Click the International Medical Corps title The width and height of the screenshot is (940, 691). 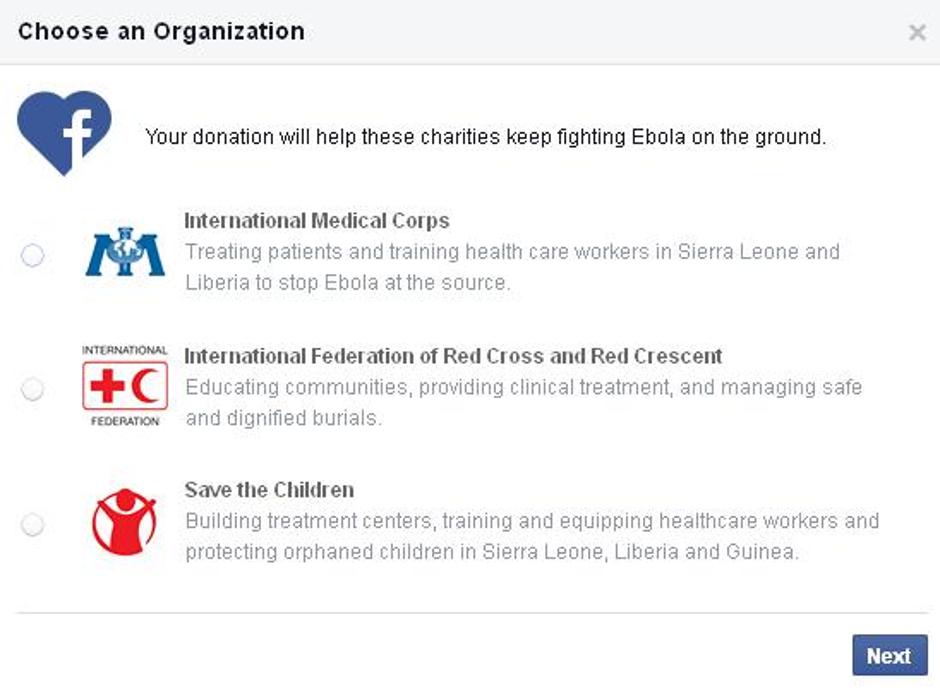click(x=317, y=221)
